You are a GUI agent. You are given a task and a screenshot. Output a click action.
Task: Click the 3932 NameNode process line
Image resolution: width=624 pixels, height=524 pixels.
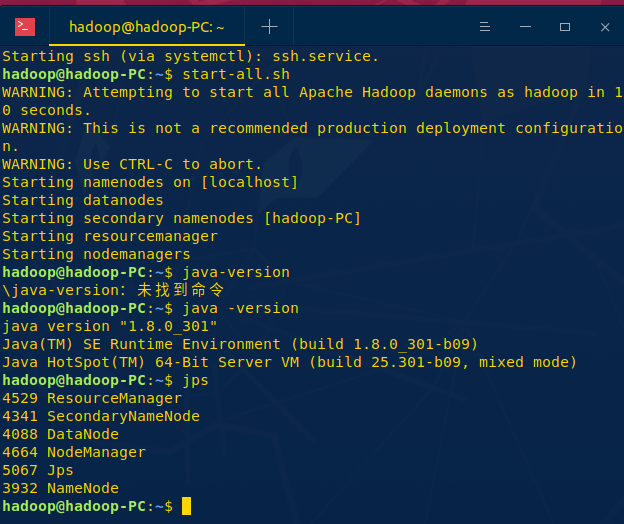60,488
